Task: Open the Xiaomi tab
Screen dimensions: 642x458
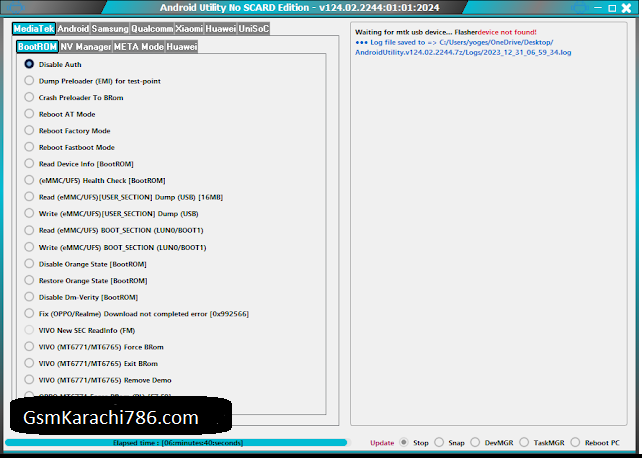Action: tap(189, 29)
